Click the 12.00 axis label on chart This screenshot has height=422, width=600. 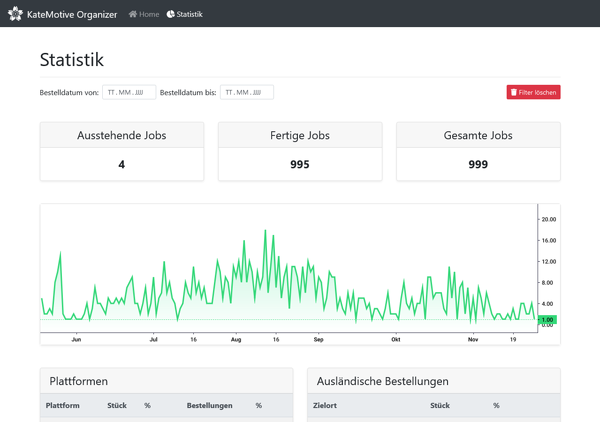click(549, 261)
